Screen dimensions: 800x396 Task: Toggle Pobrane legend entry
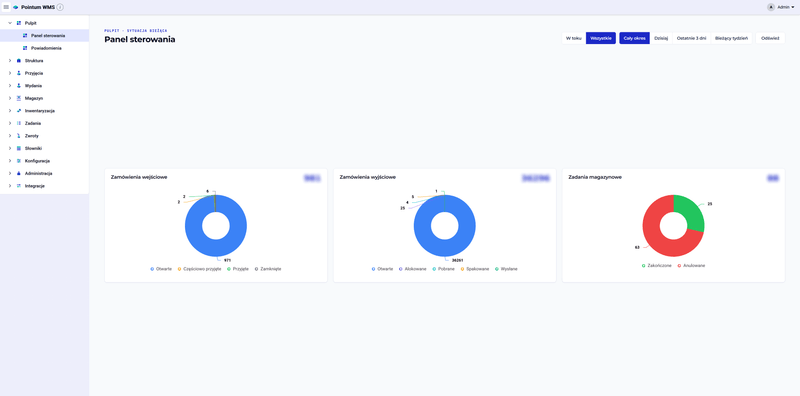point(443,269)
